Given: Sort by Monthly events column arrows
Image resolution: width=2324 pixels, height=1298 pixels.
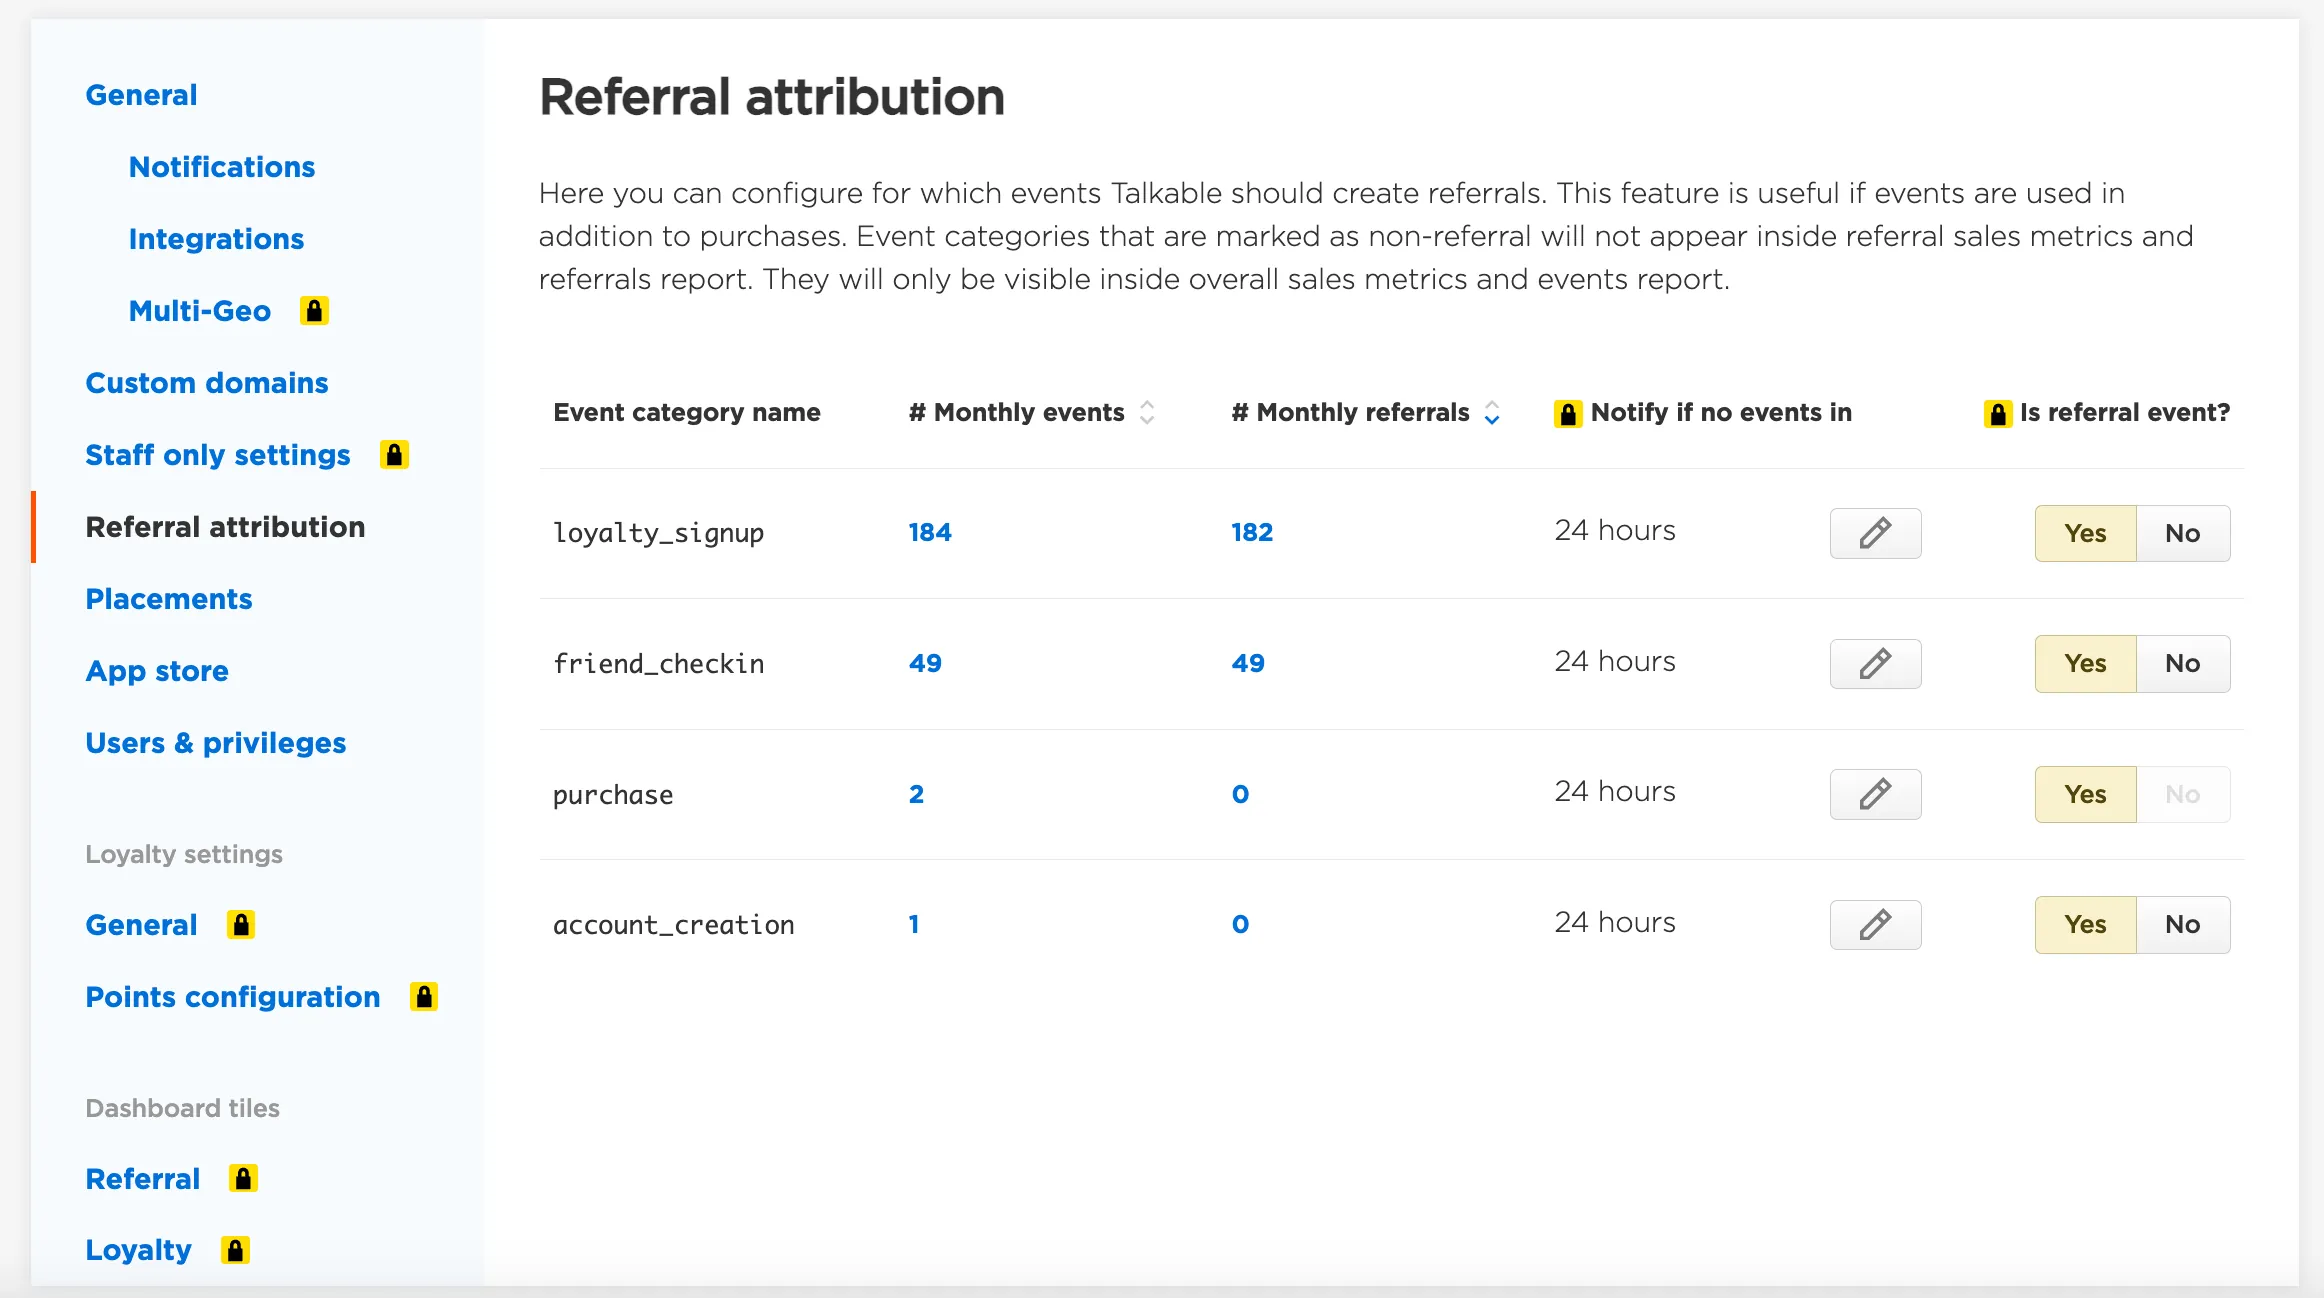Looking at the screenshot, I should click(1147, 412).
